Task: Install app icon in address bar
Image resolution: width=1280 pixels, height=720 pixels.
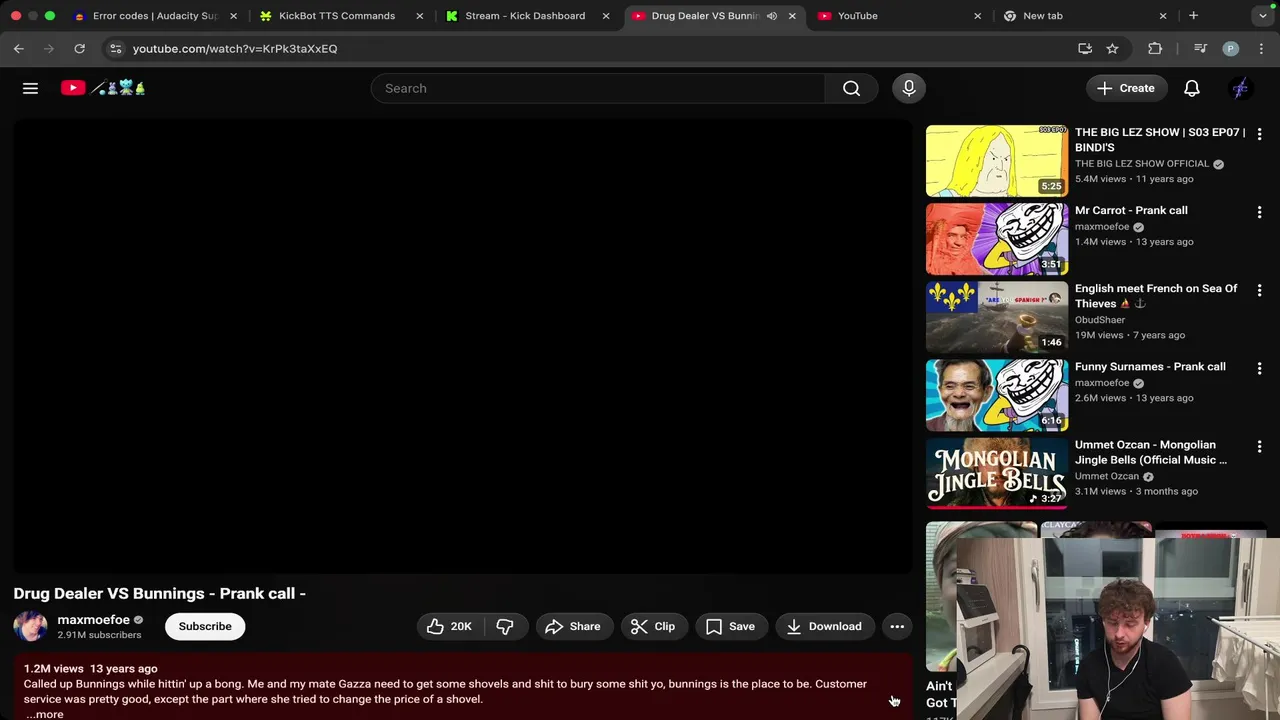Action: coord(1085,48)
